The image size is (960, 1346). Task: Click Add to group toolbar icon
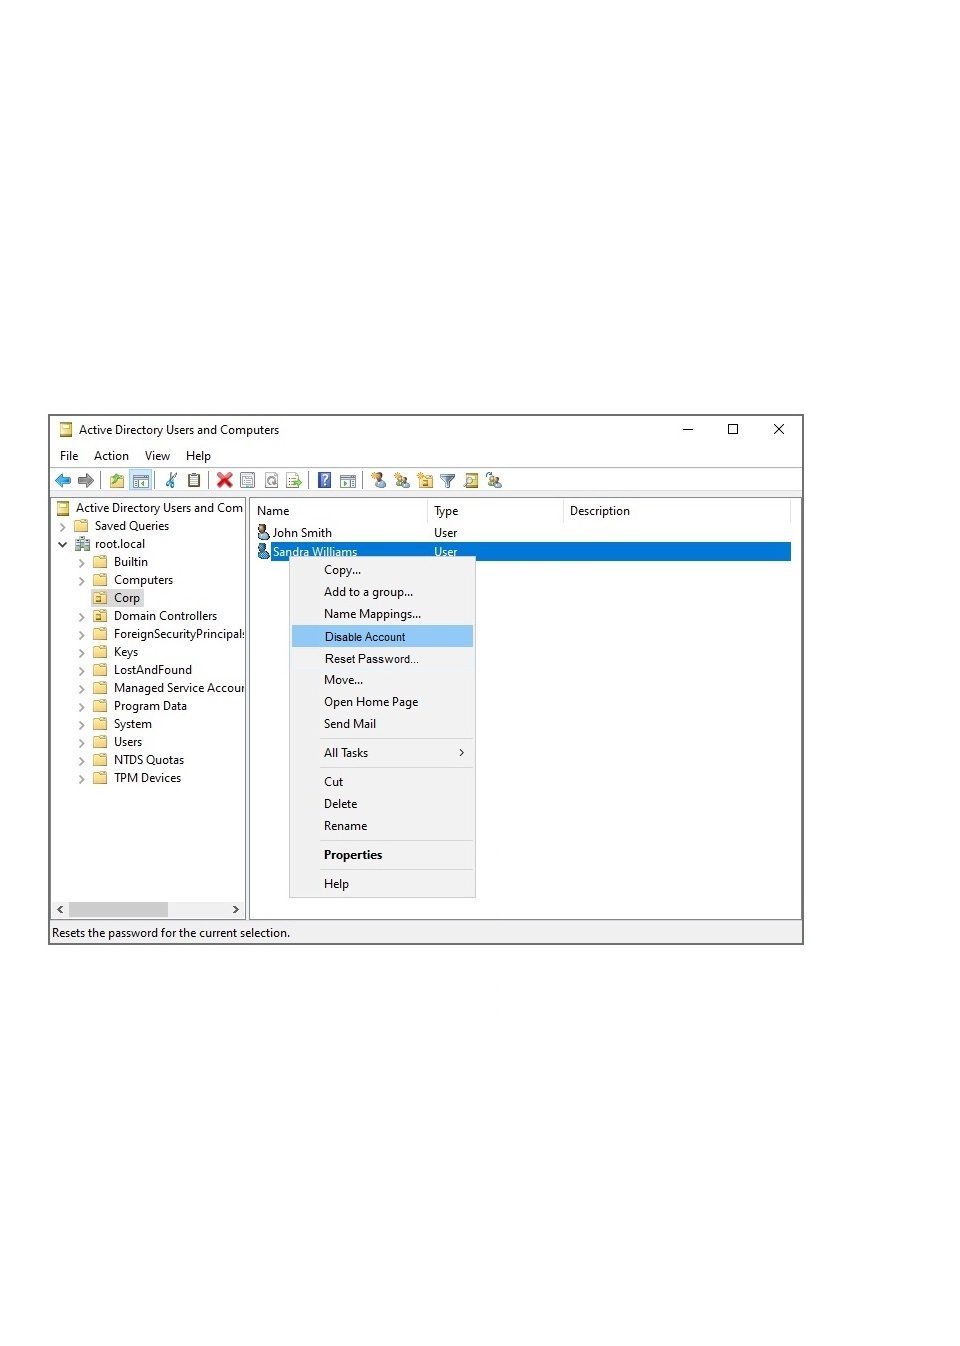(x=494, y=481)
